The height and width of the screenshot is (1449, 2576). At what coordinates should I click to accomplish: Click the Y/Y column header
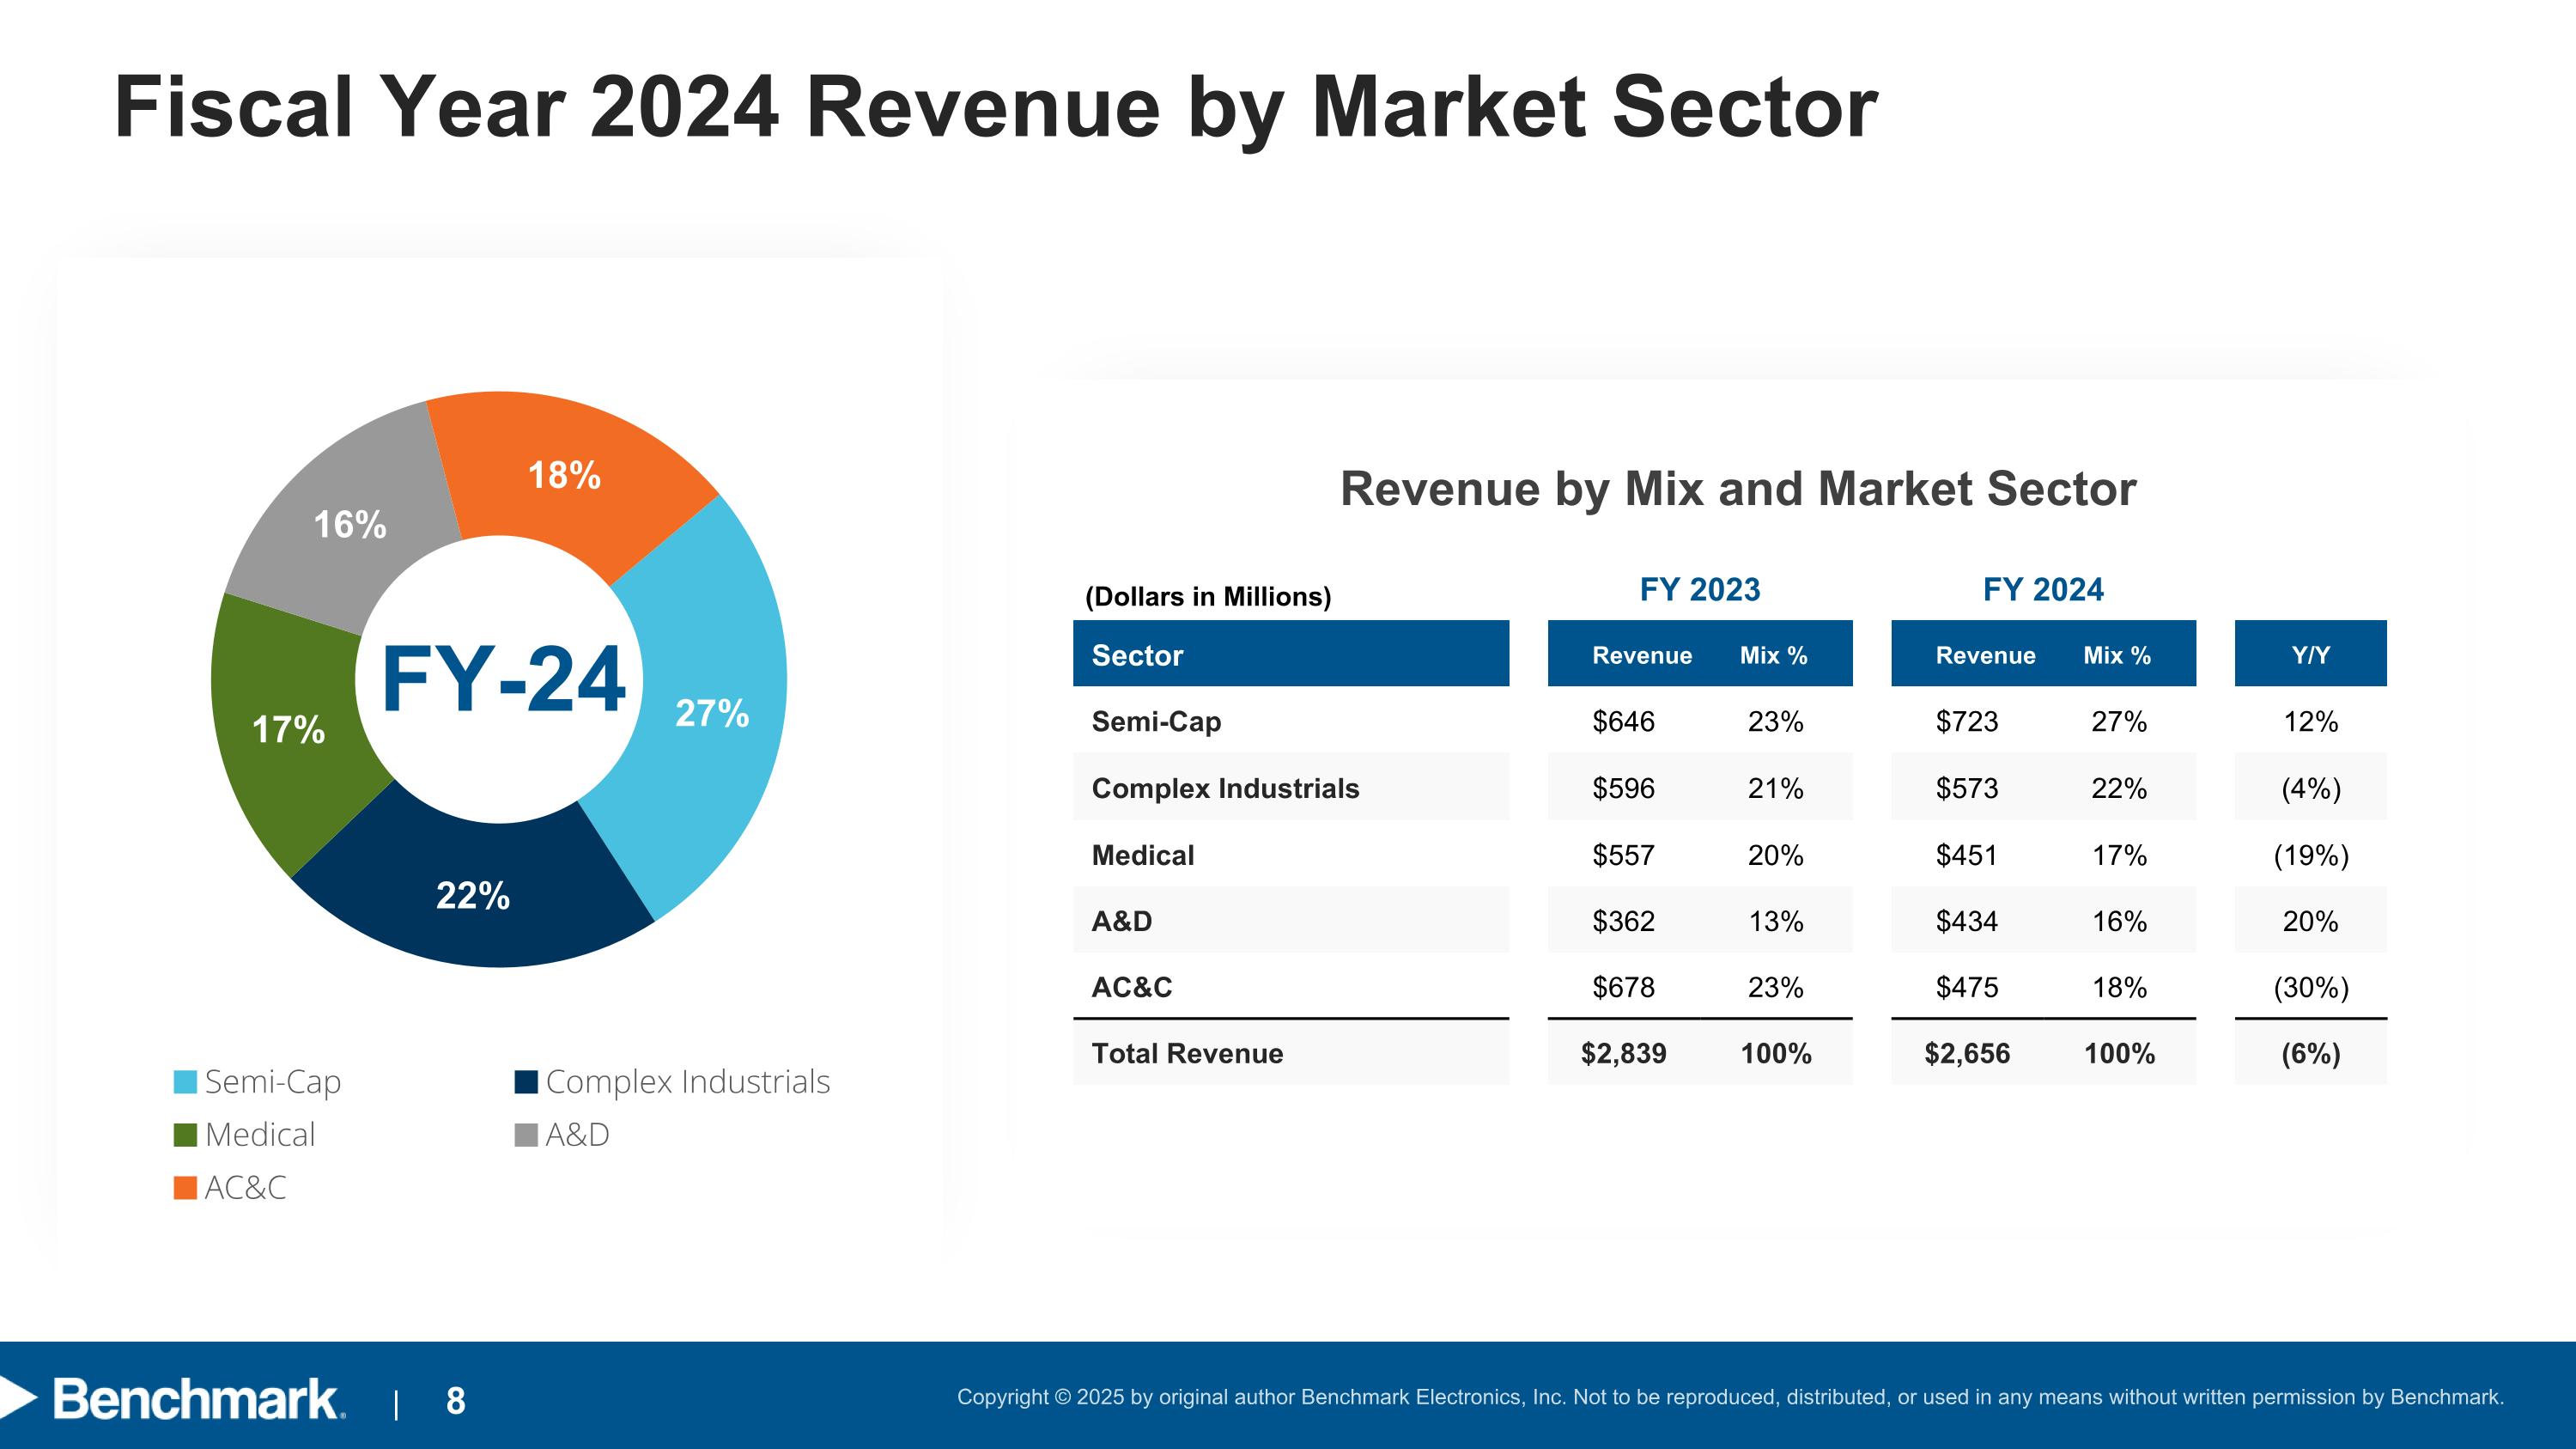click(2310, 654)
